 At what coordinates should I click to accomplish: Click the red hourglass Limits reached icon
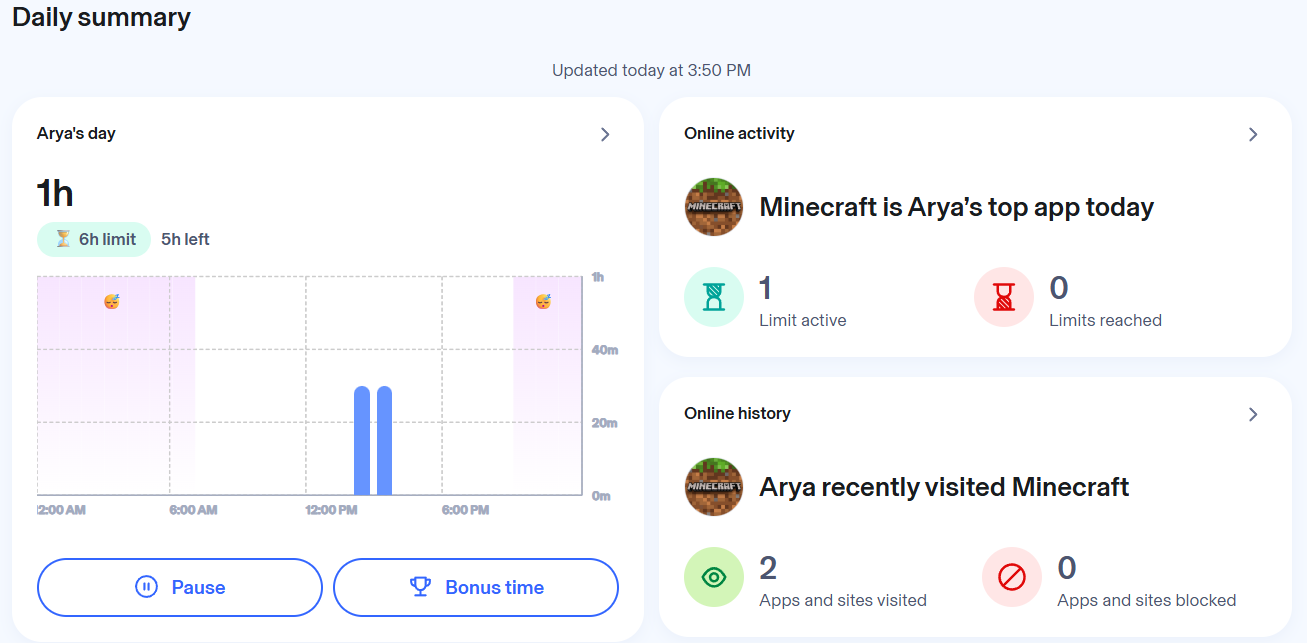[x=1003, y=297]
